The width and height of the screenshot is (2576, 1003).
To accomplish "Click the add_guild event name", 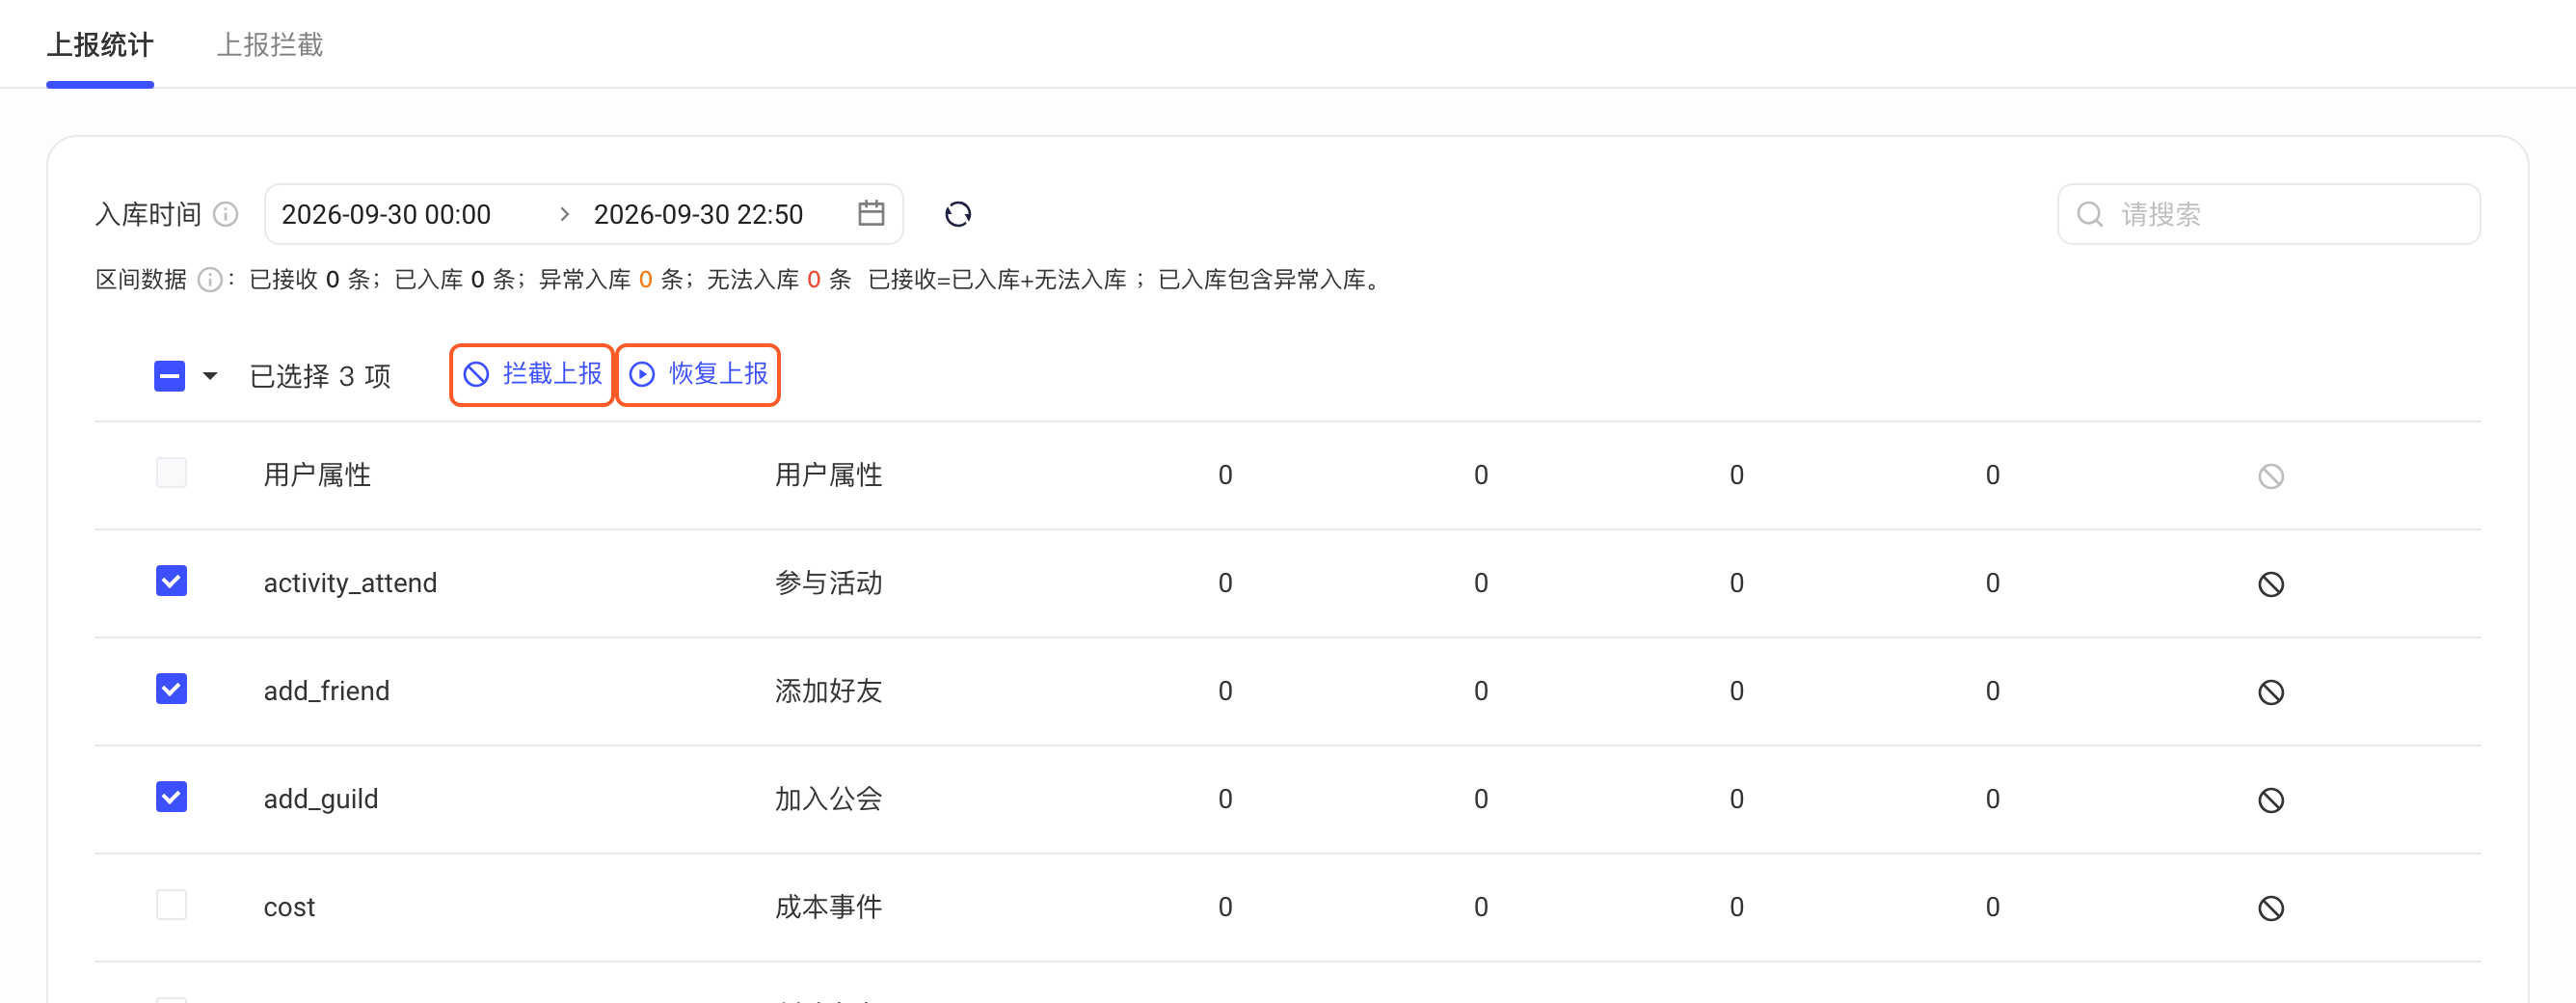I will coord(320,799).
